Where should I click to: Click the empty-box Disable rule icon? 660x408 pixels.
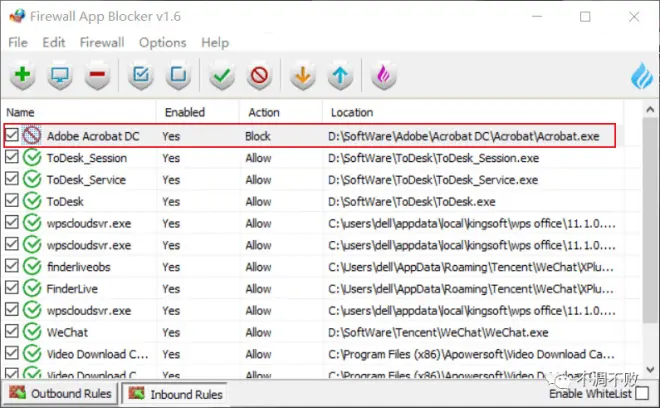pos(178,76)
